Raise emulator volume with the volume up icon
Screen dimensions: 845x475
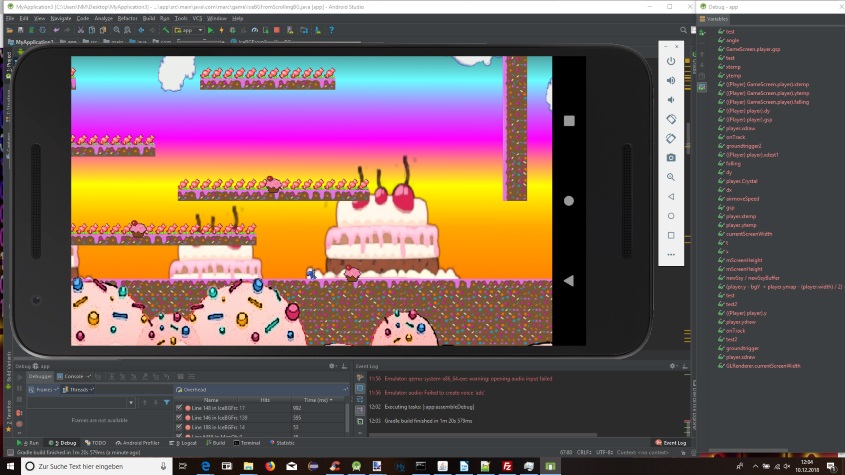[671, 80]
